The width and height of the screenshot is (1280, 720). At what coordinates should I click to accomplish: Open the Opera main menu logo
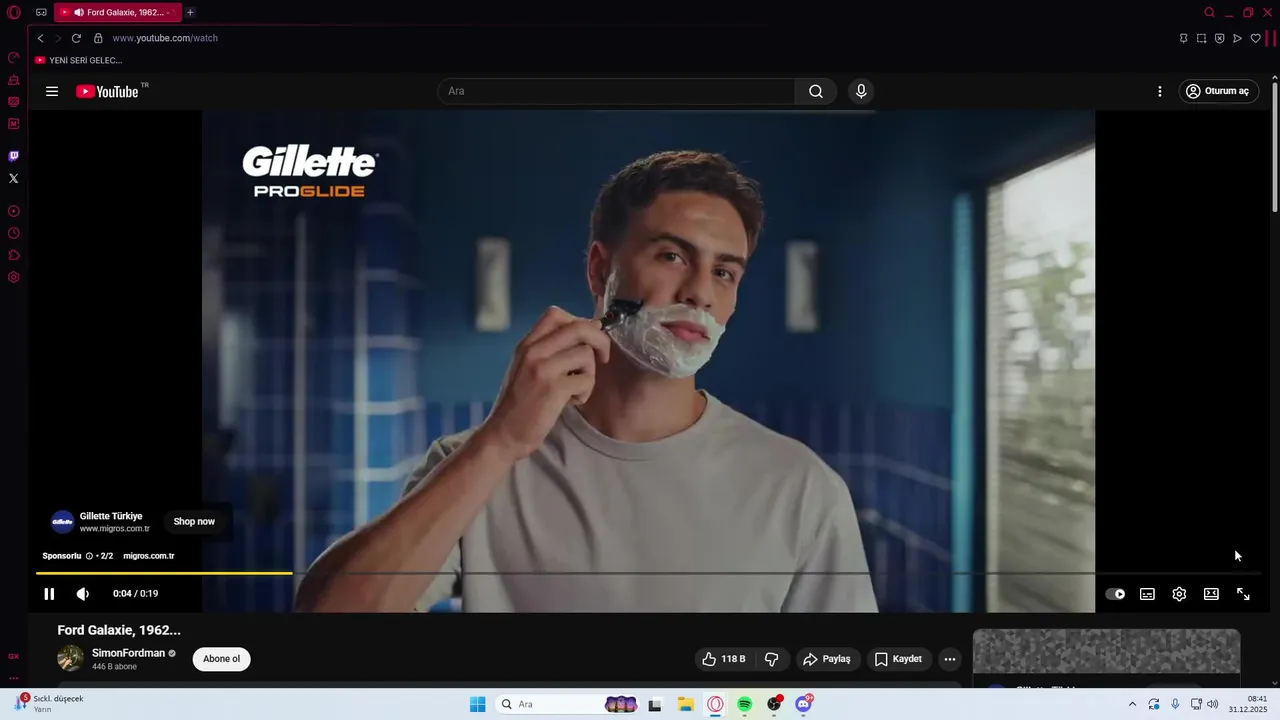(x=14, y=13)
